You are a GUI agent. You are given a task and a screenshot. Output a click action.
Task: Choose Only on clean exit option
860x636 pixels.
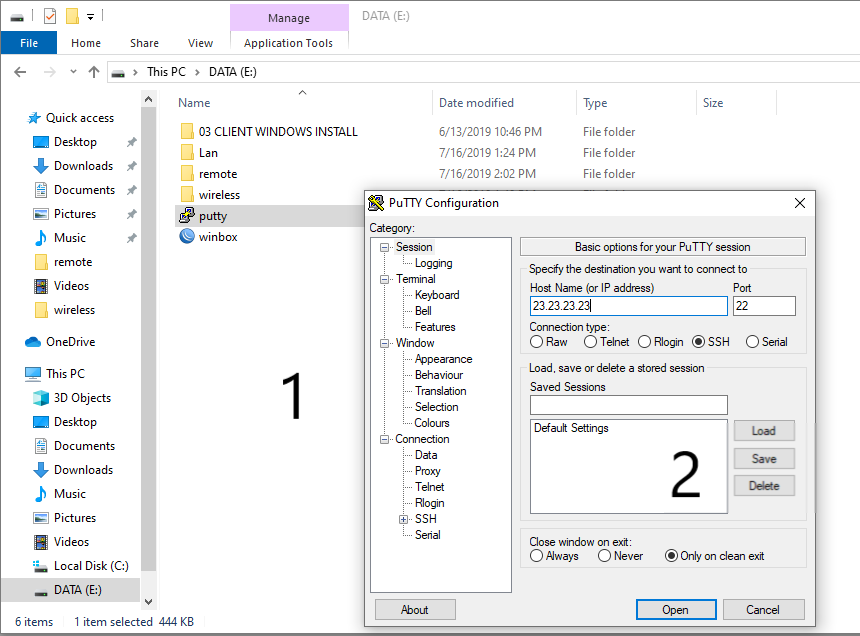[671, 556]
